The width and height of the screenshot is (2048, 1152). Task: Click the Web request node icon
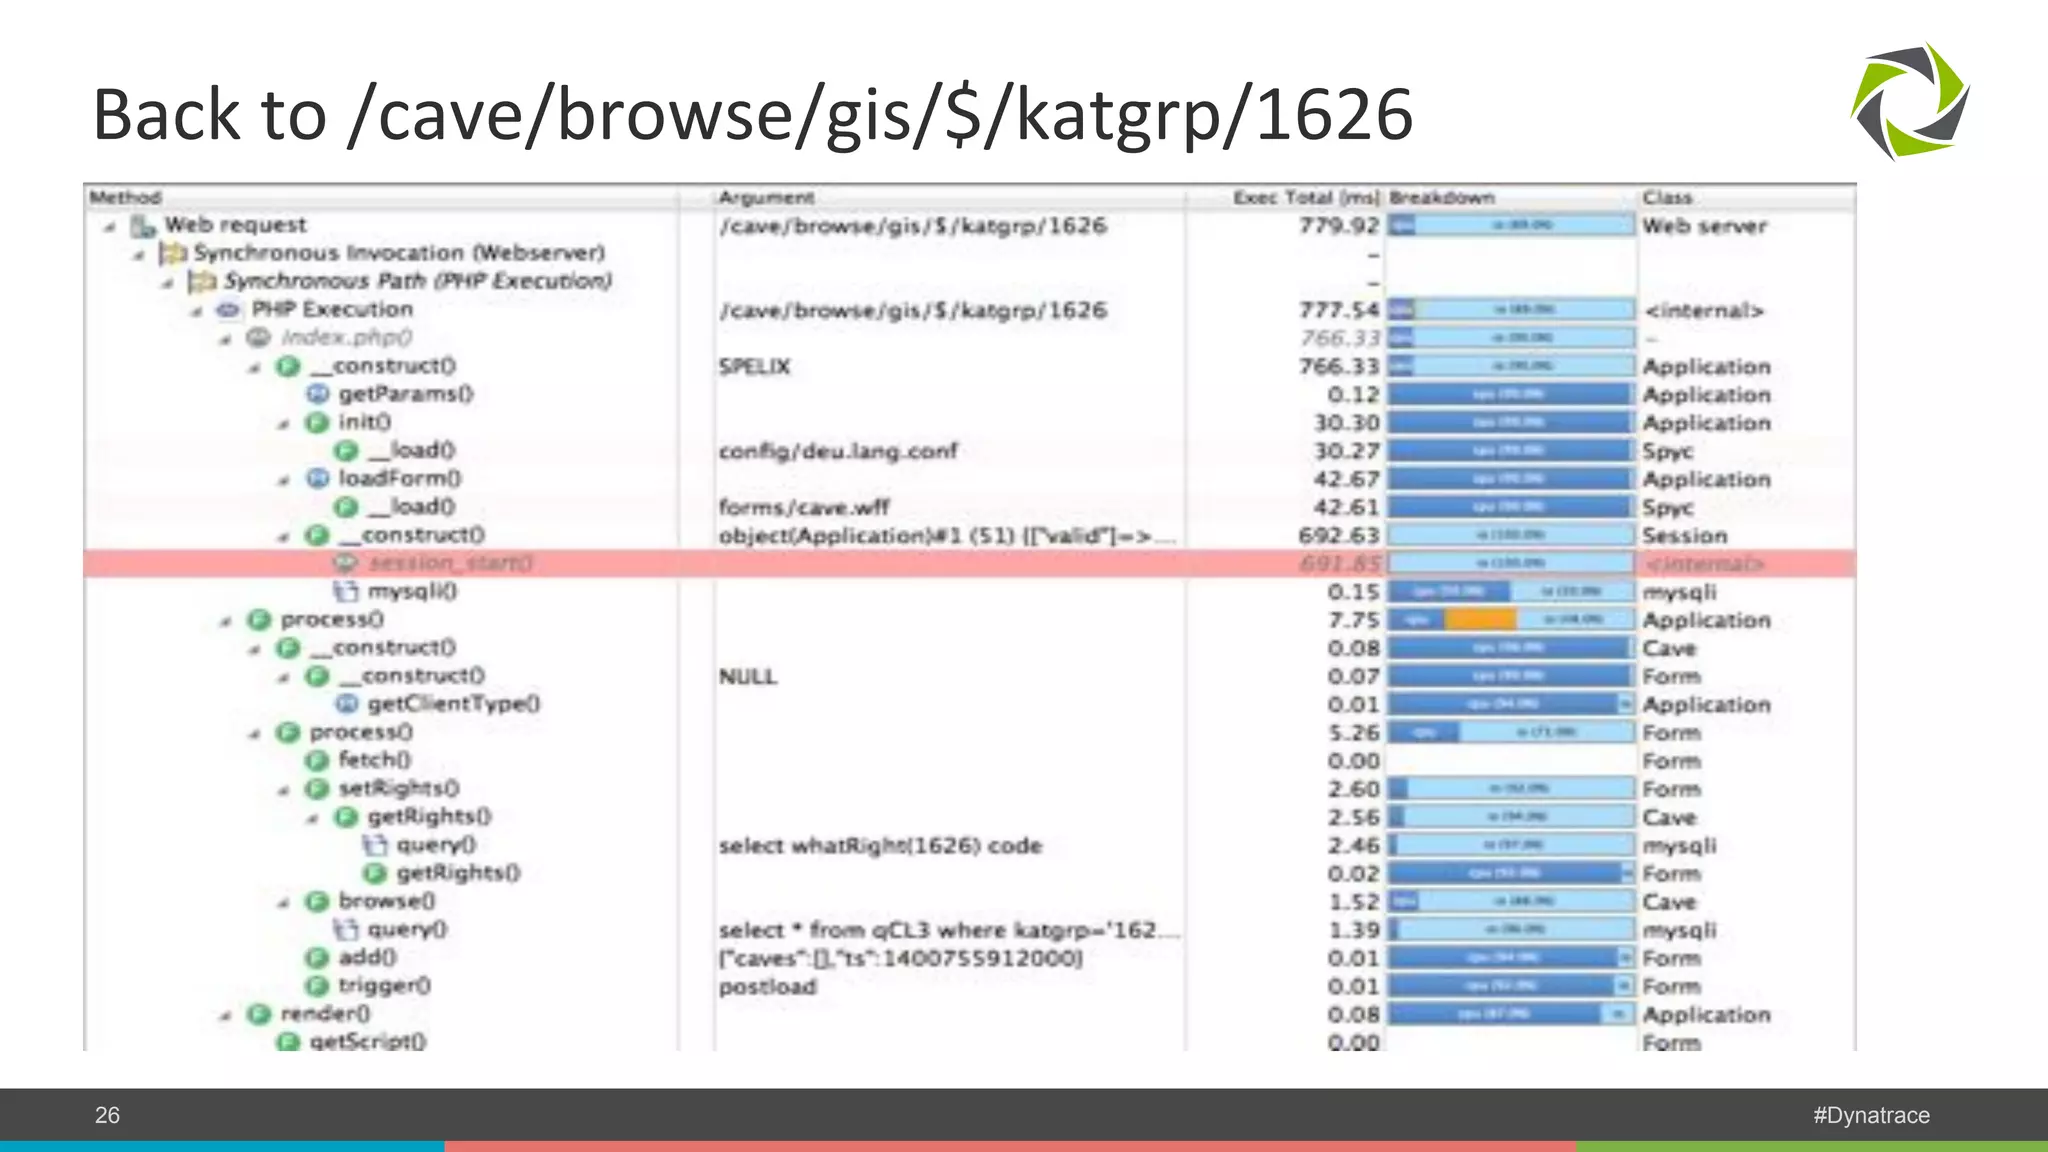tap(144, 226)
